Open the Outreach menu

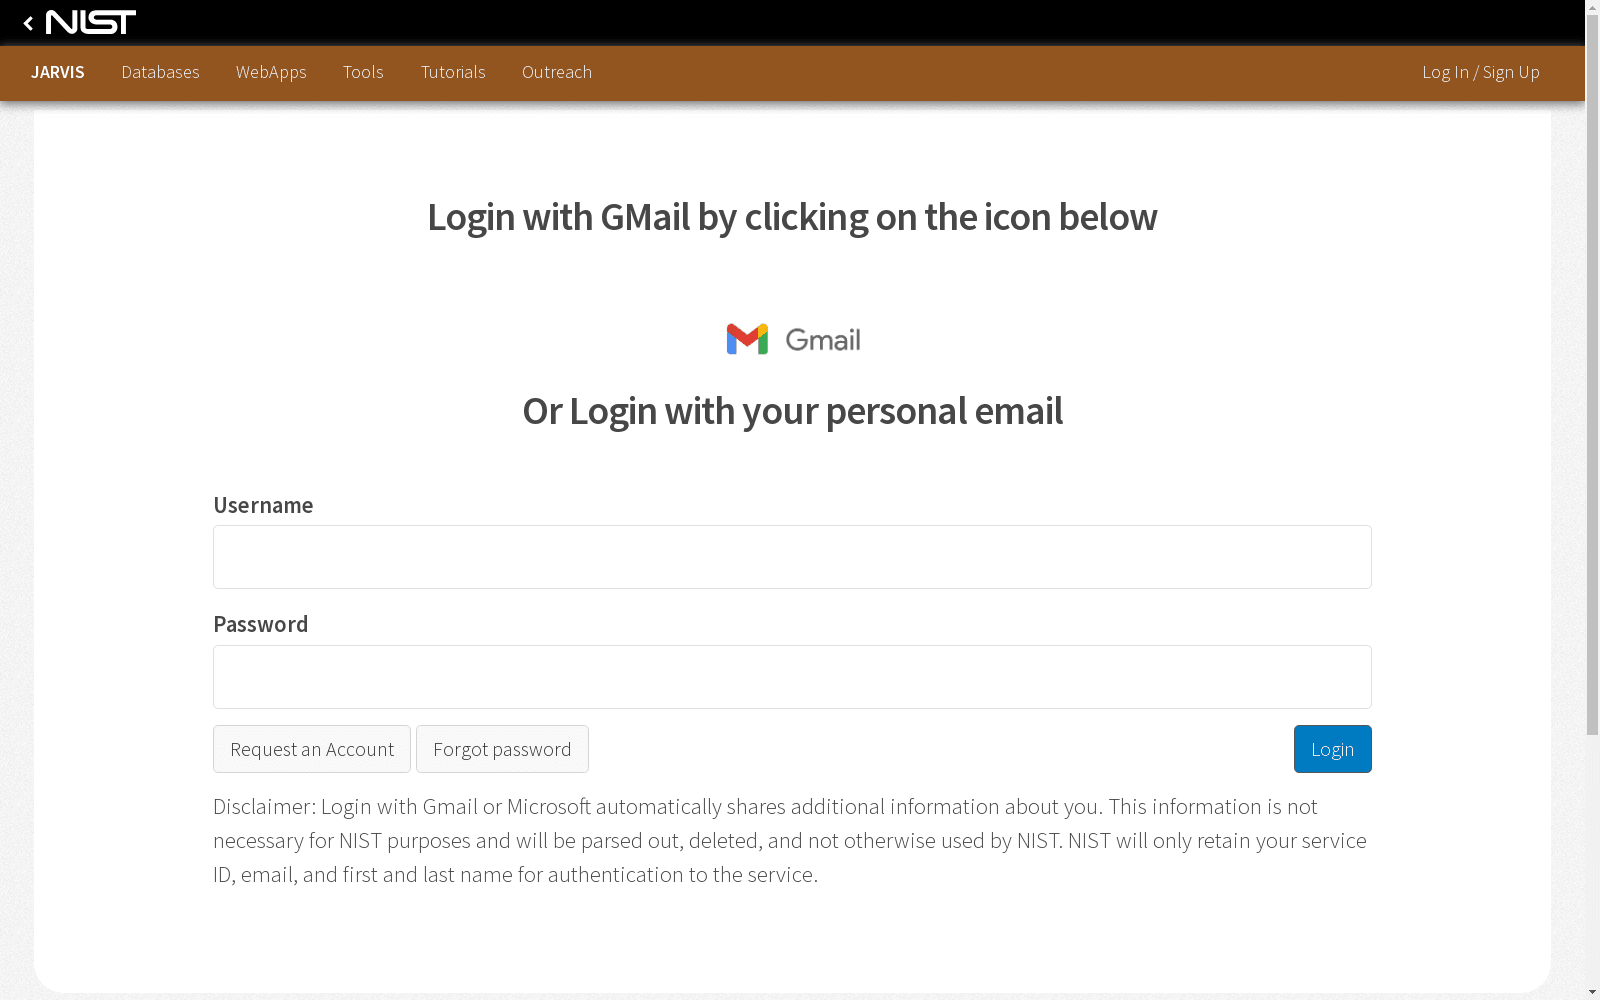tap(557, 72)
